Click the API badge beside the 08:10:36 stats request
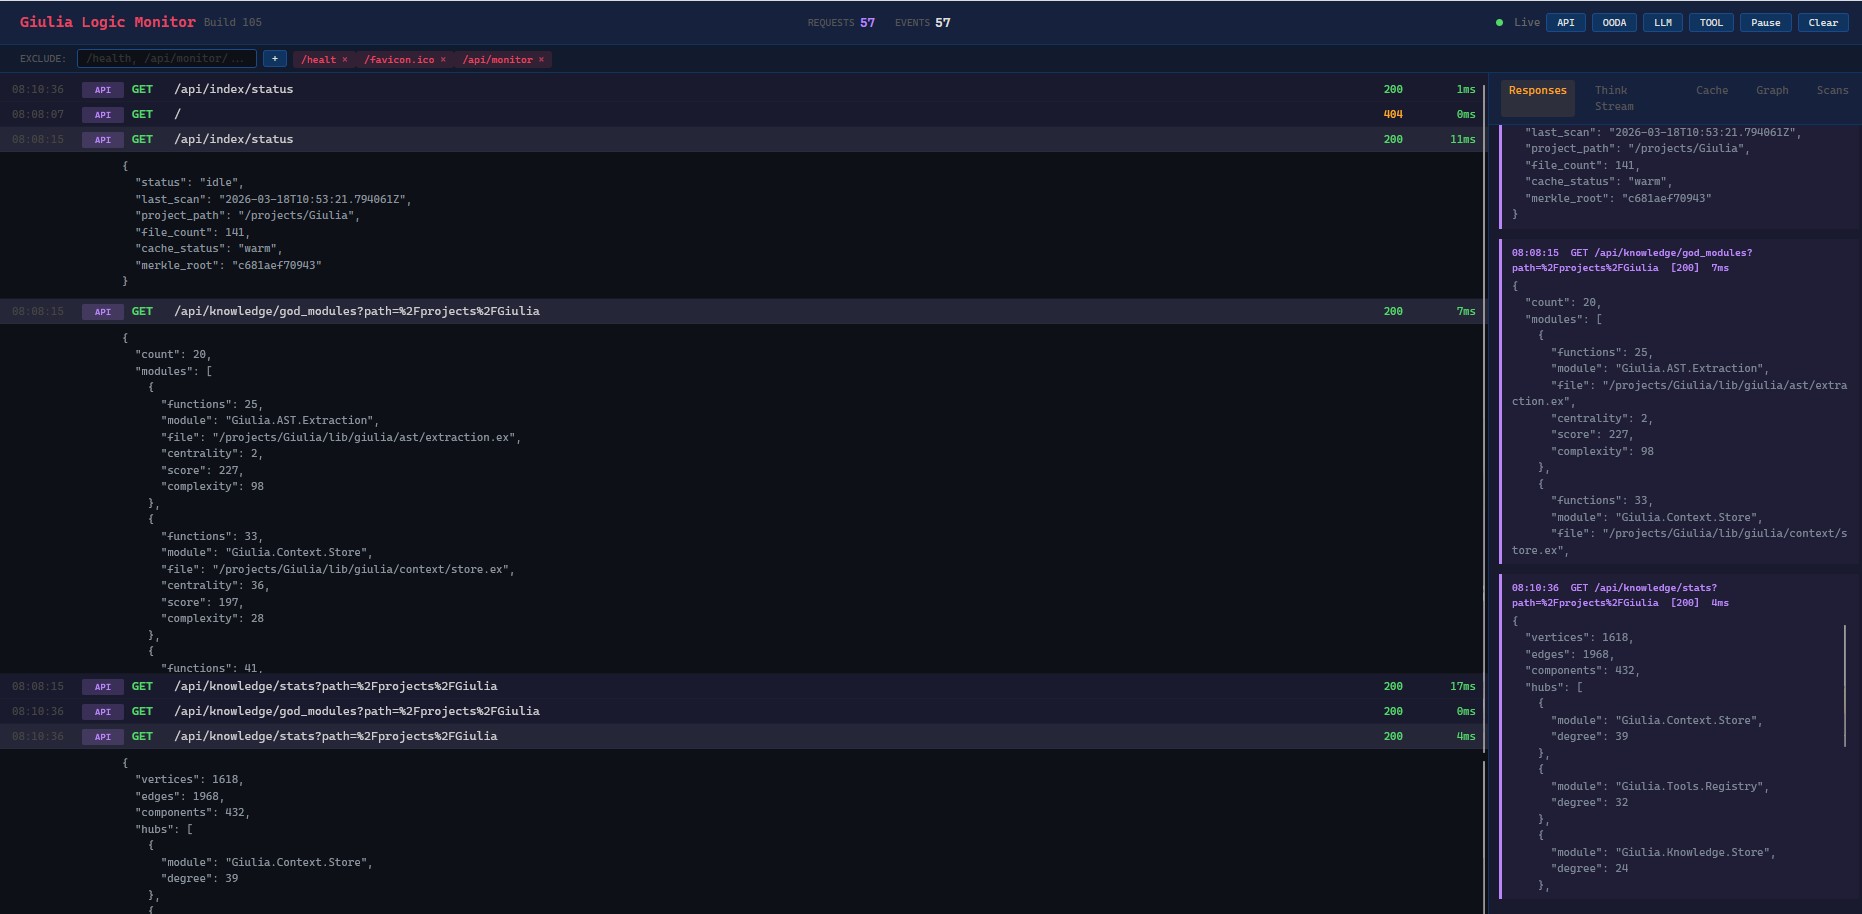The image size is (1862, 914). 103,736
